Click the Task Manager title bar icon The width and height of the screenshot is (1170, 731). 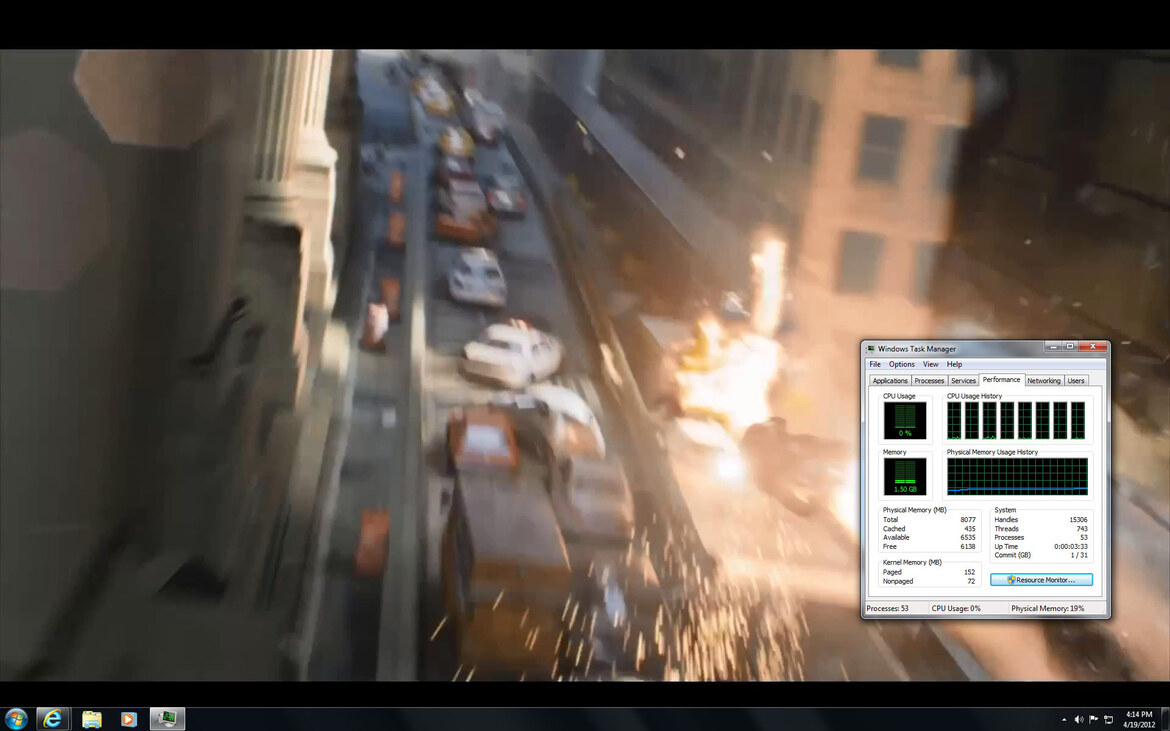pyautogui.click(x=870, y=348)
